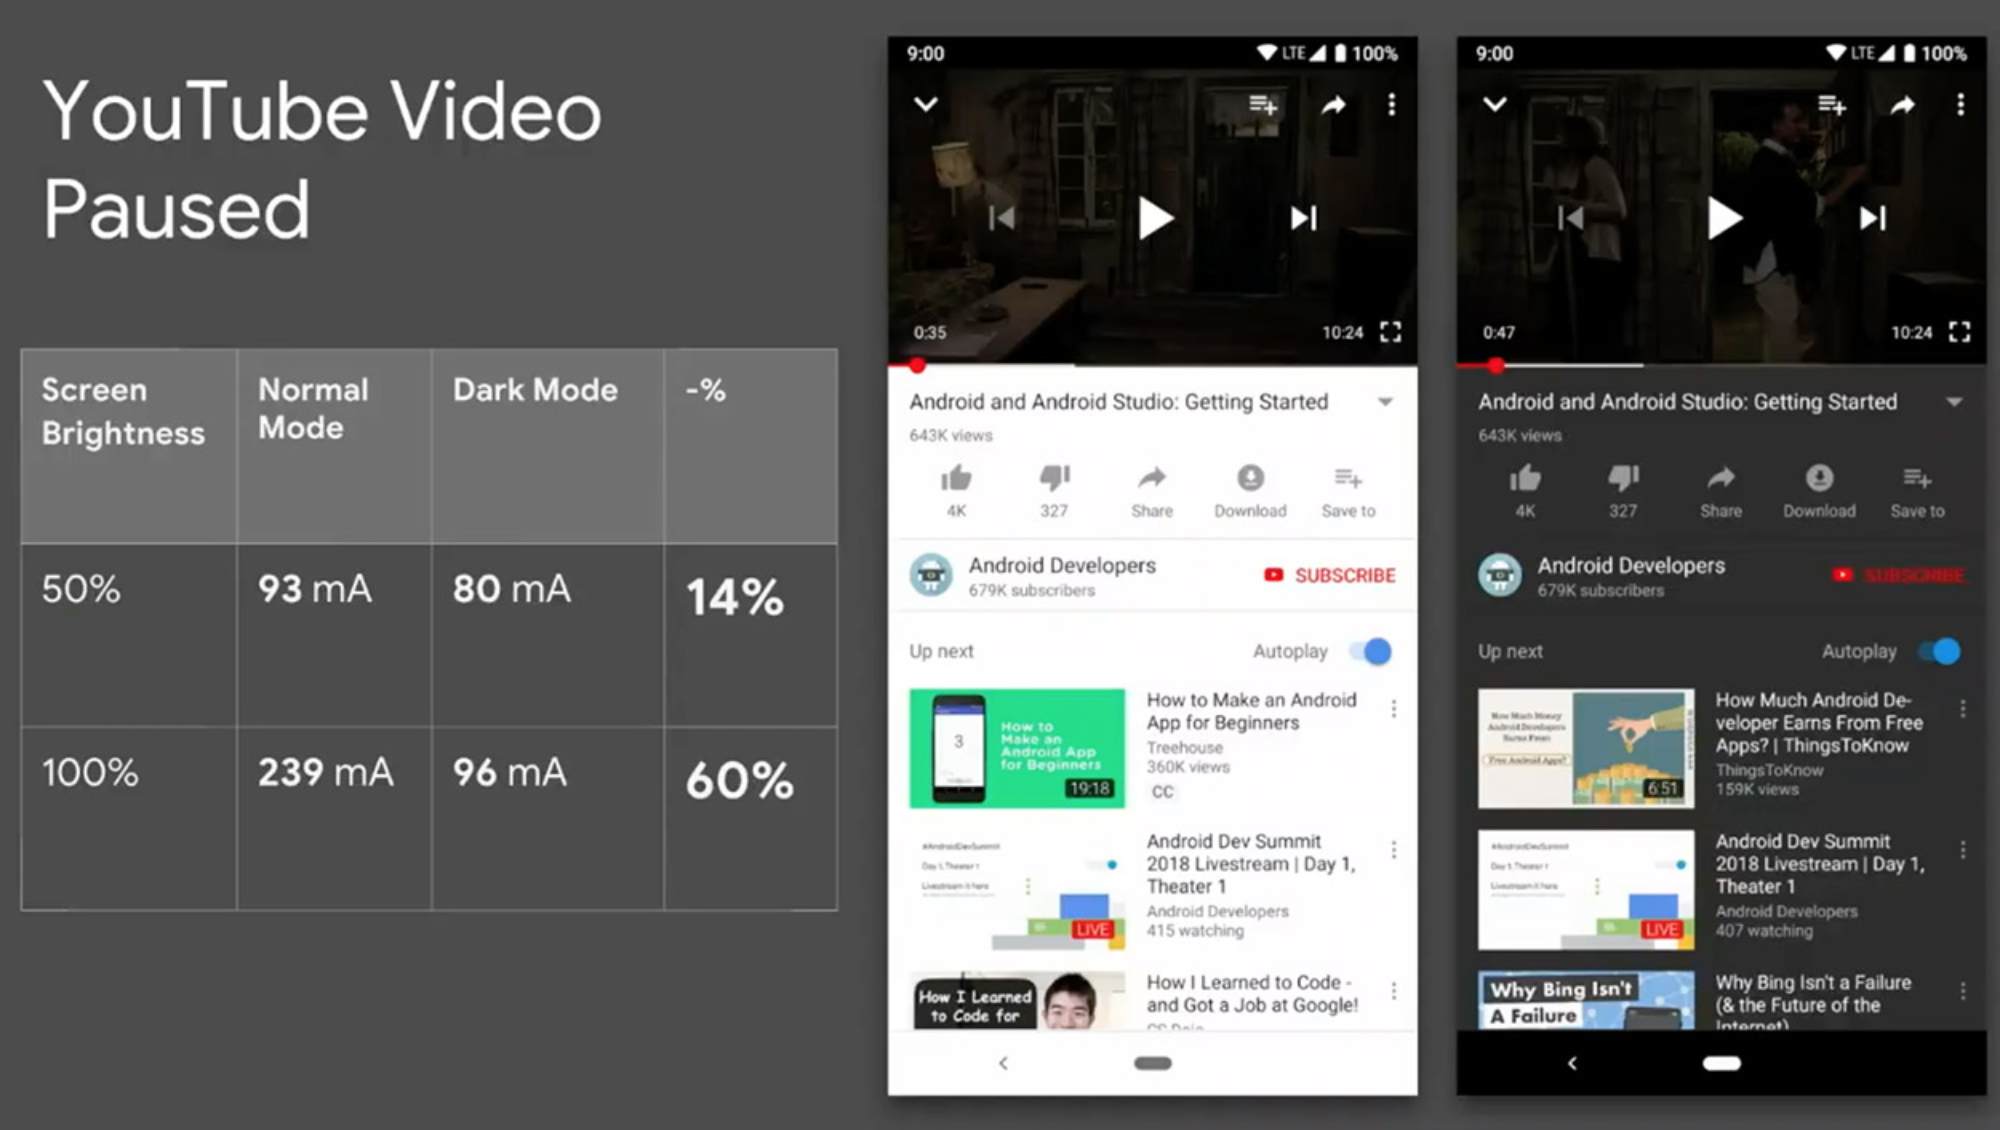Image resolution: width=2000 pixels, height=1130 pixels.
Task: Click the skip next track icon
Action: pos(1304,217)
